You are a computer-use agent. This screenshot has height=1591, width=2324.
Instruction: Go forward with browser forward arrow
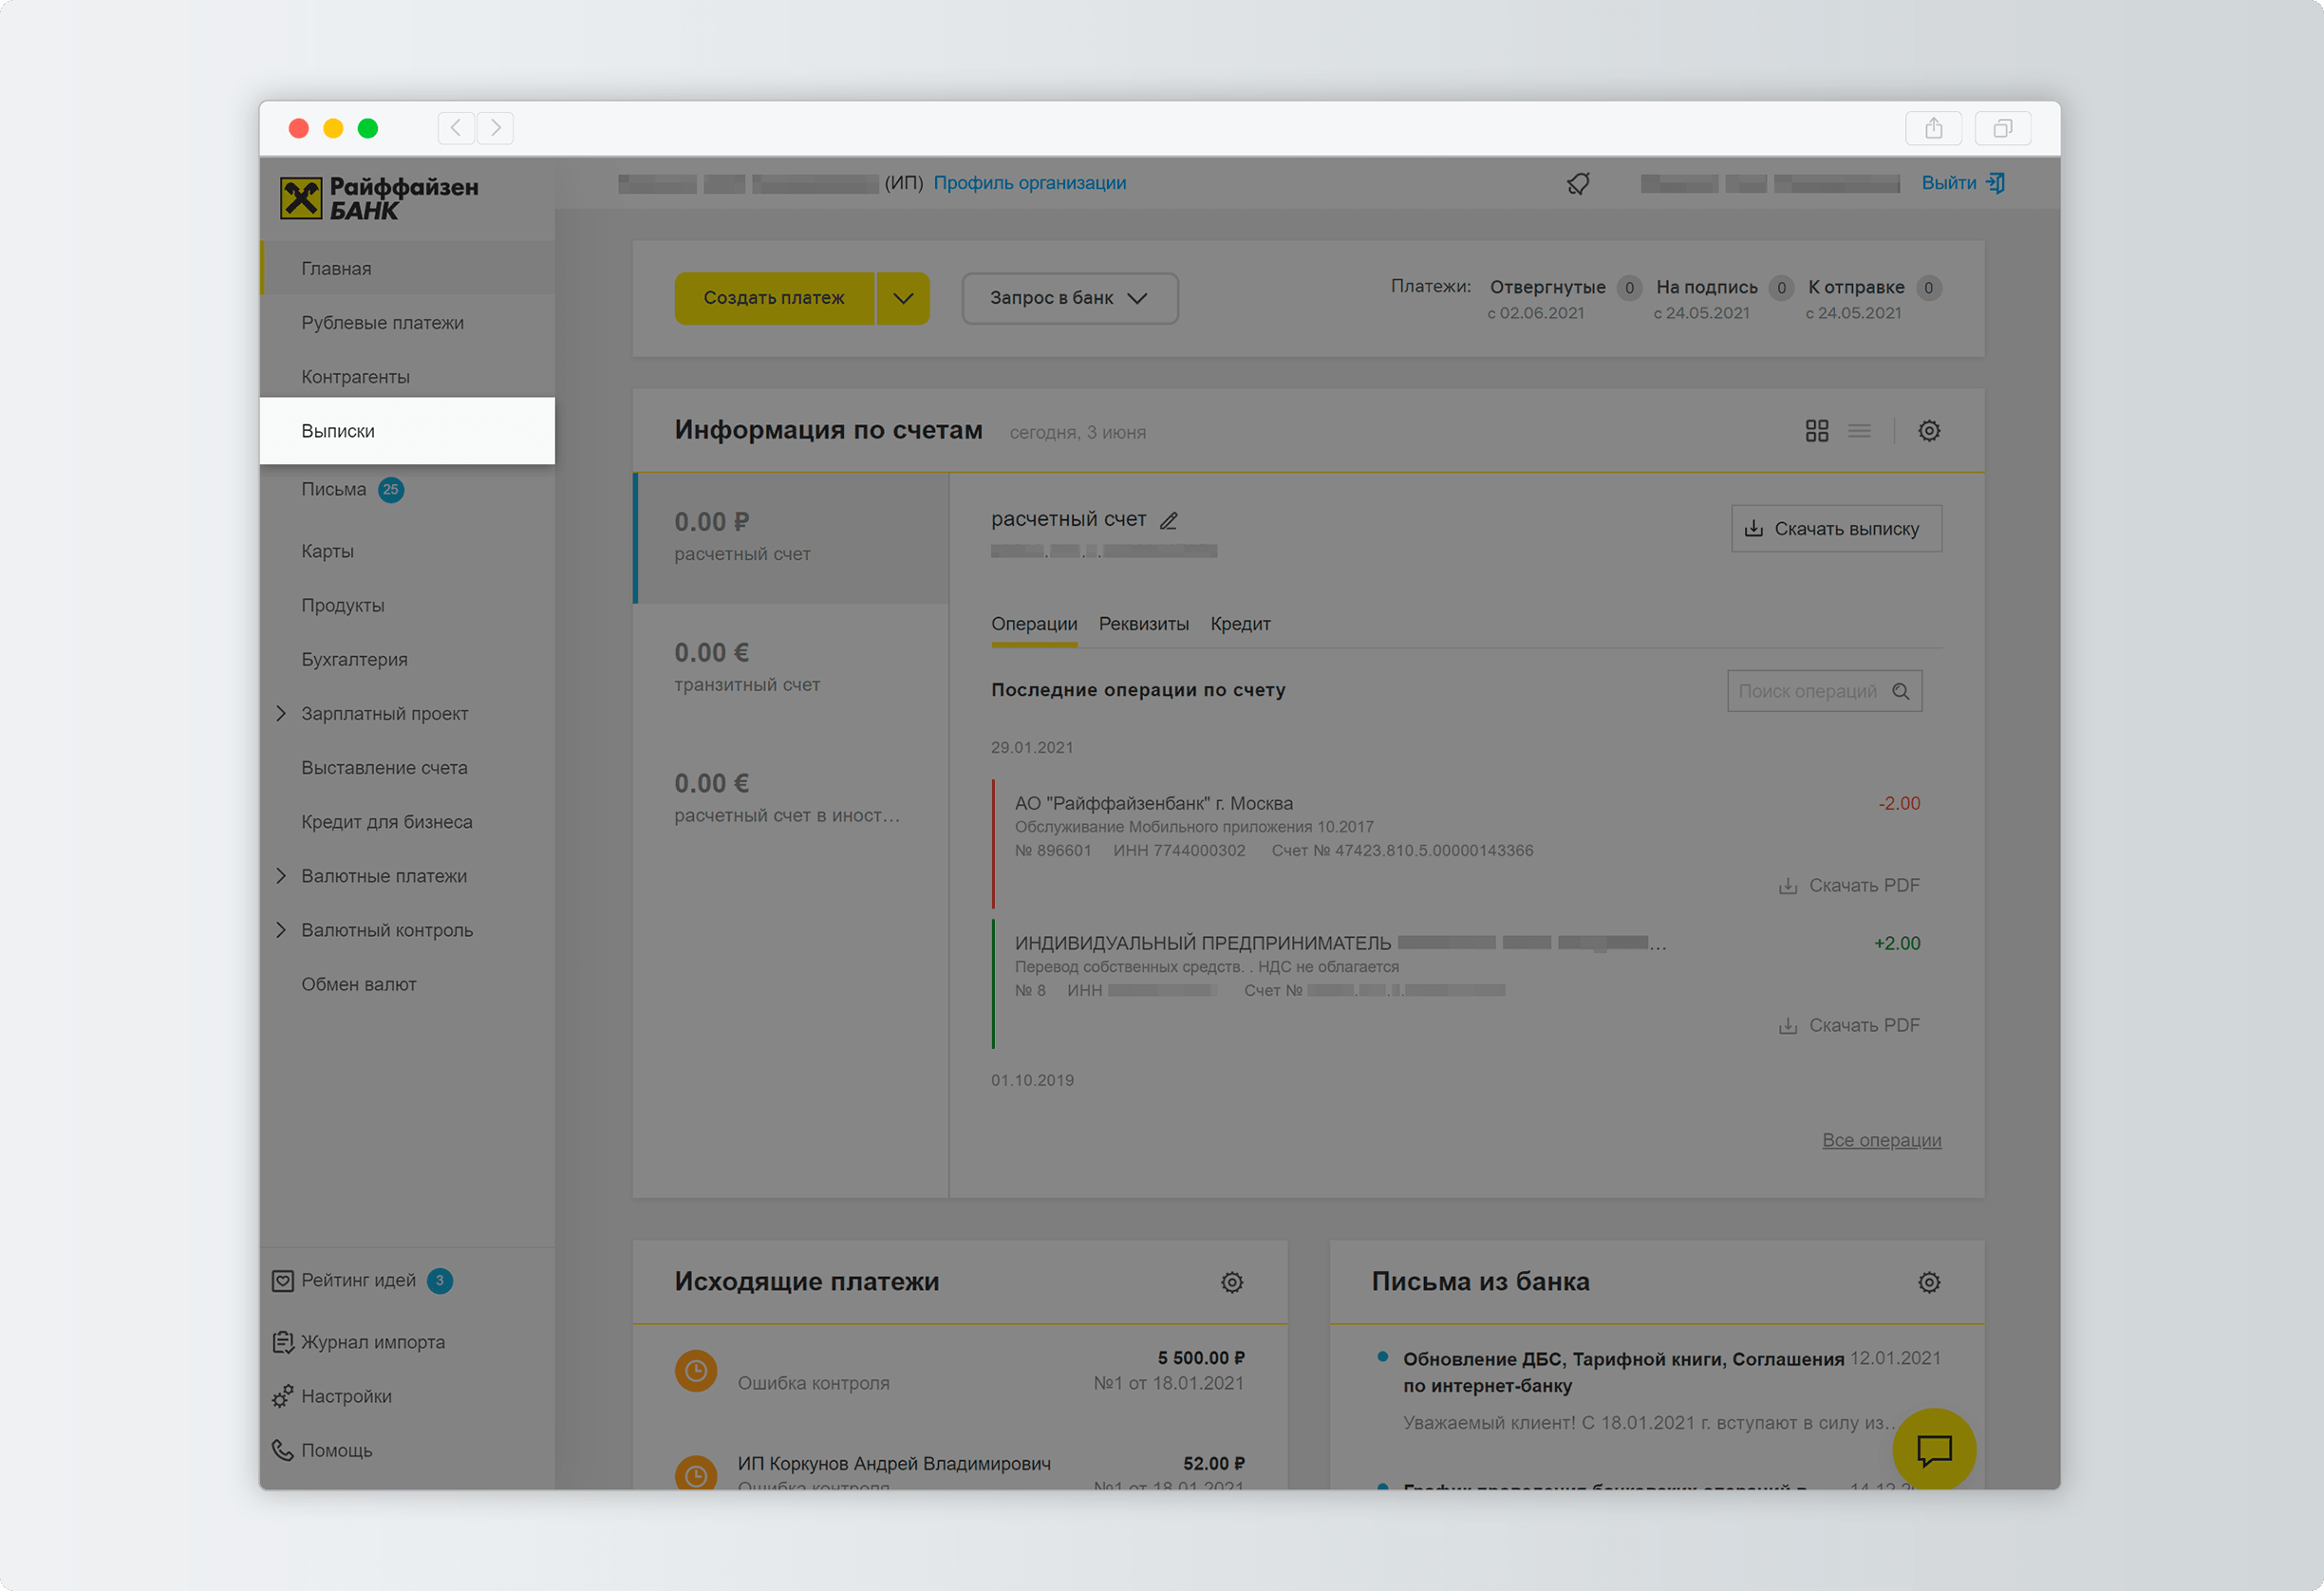pos(495,128)
